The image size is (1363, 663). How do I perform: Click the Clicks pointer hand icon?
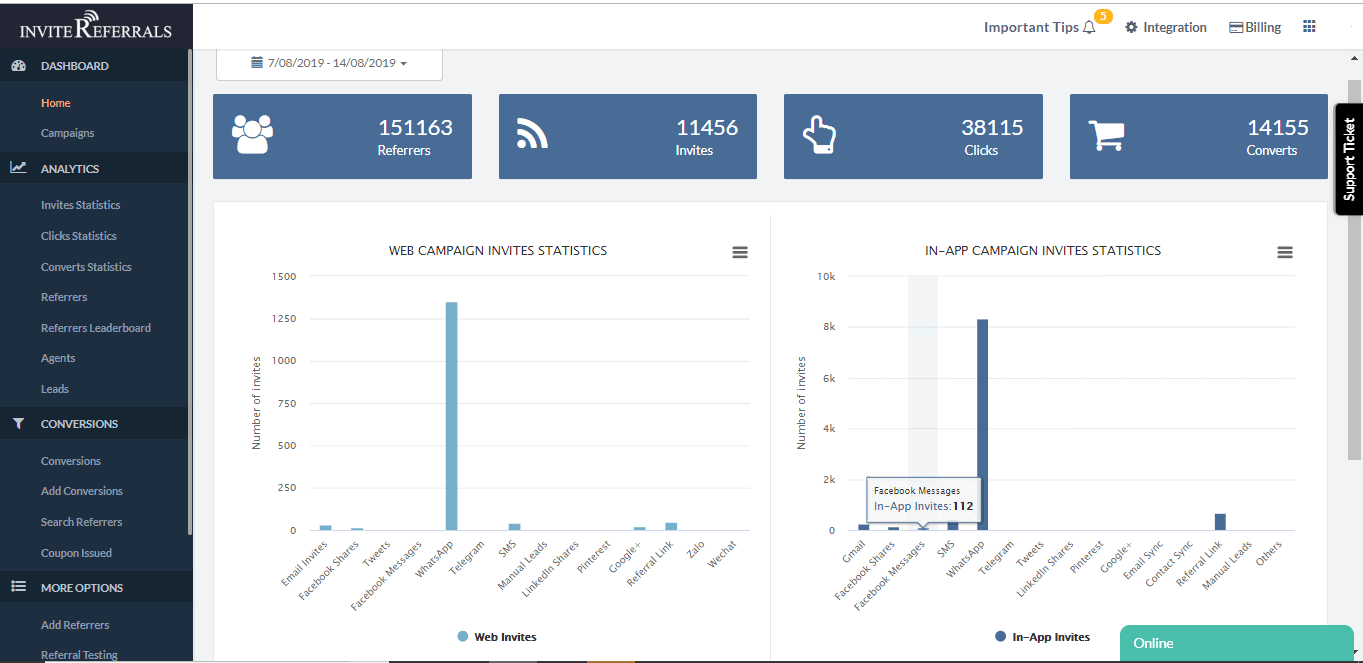[x=820, y=135]
